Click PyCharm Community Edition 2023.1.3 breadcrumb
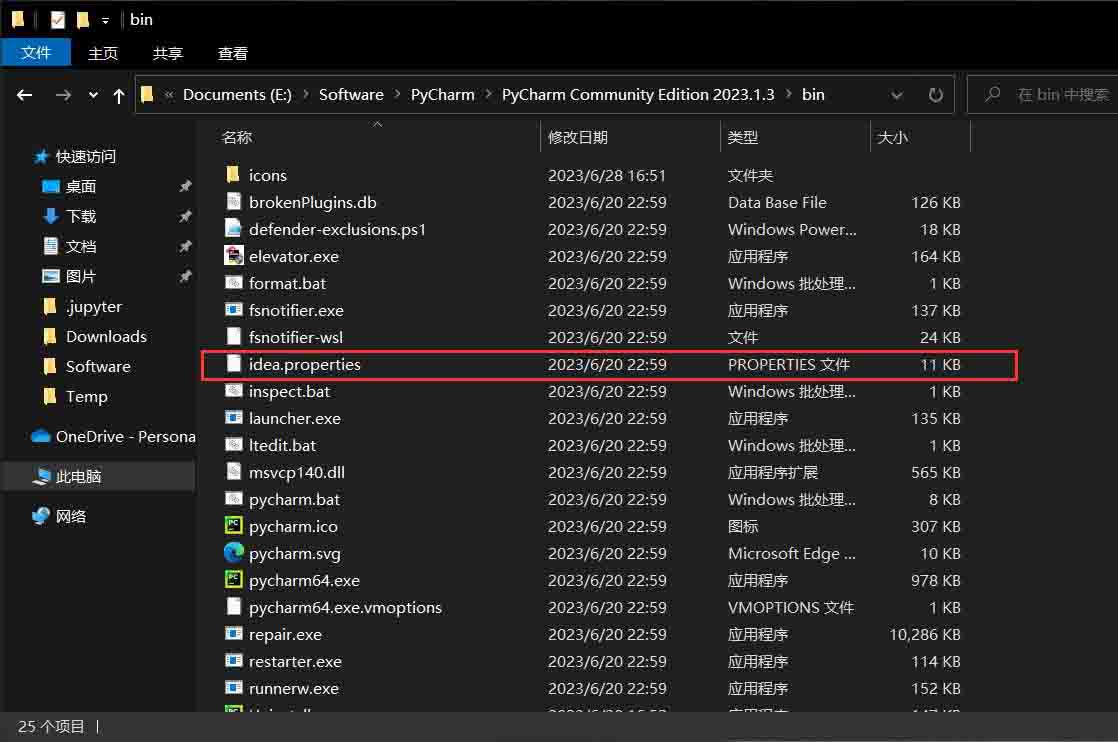The image size is (1118, 742). click(637, 95)
